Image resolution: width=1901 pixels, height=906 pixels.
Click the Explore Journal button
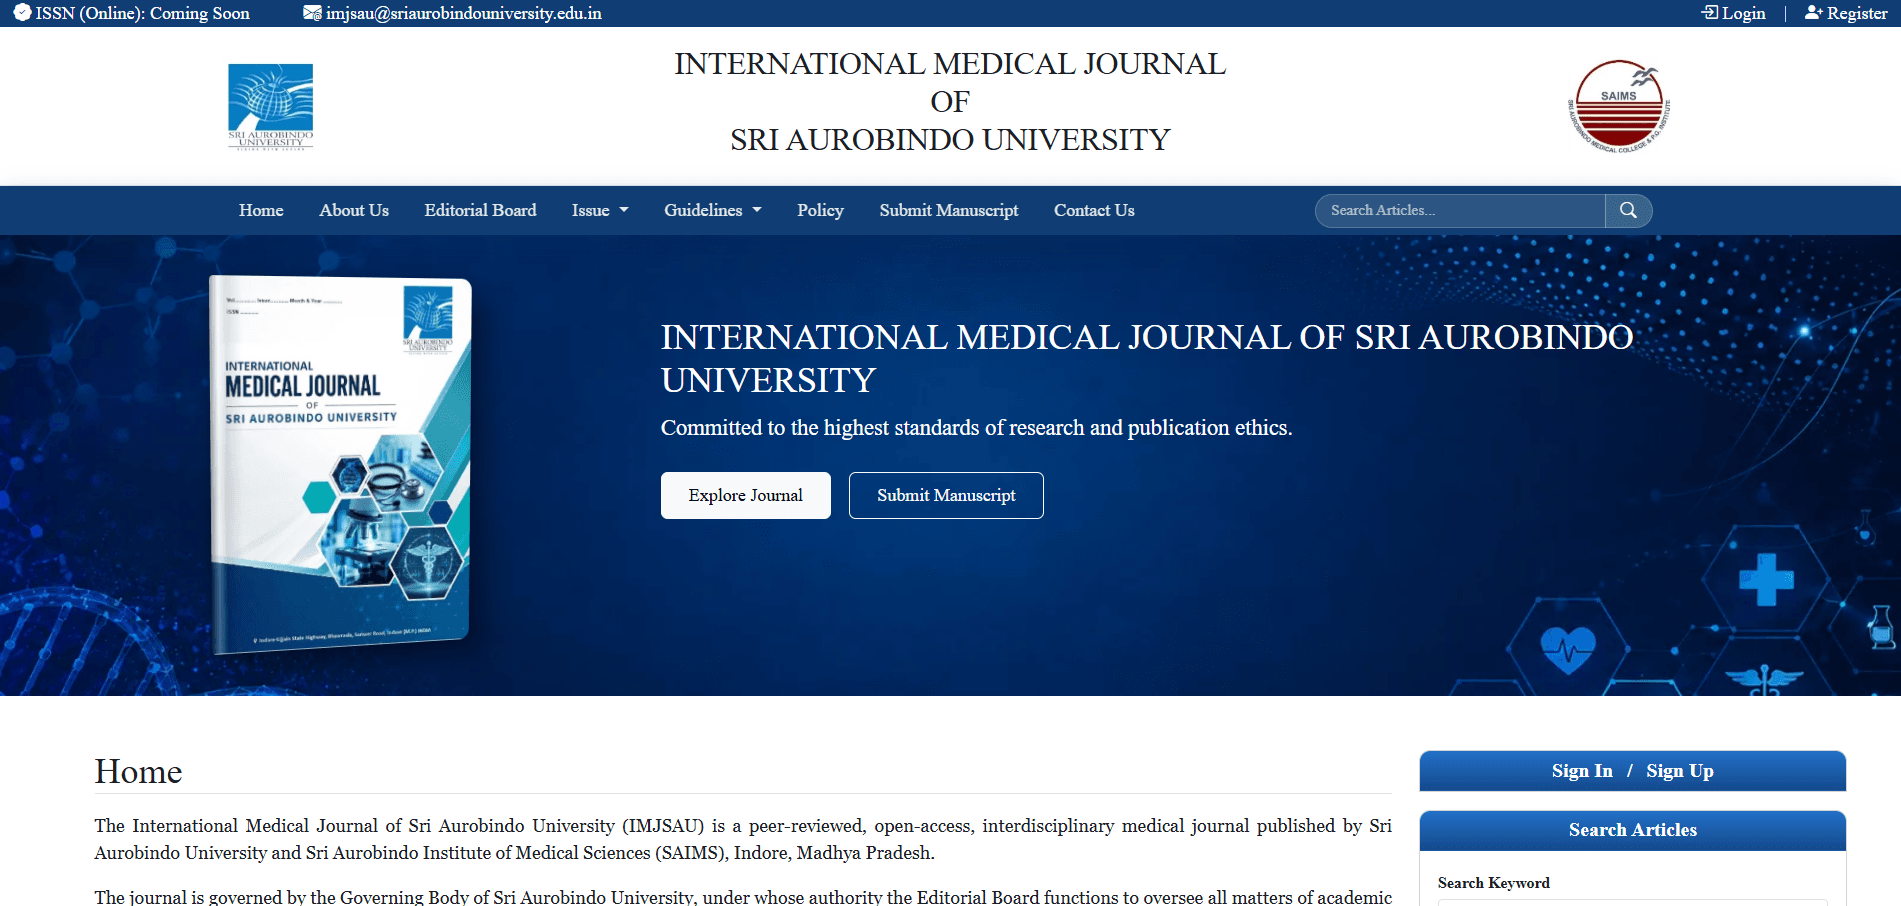746,495
